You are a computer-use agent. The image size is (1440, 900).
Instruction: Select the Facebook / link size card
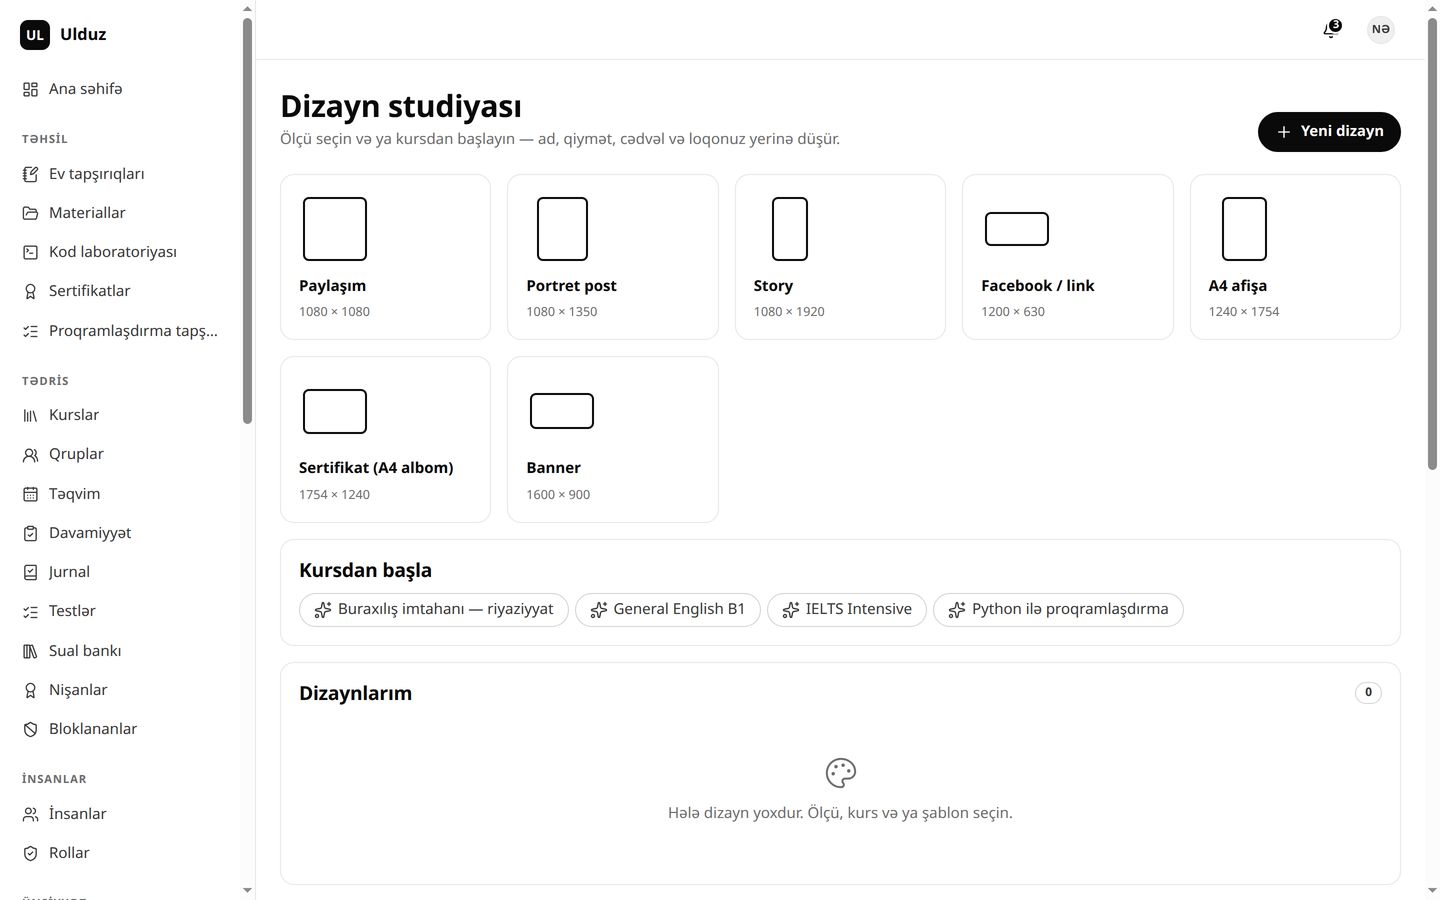tap(1068, 257)
